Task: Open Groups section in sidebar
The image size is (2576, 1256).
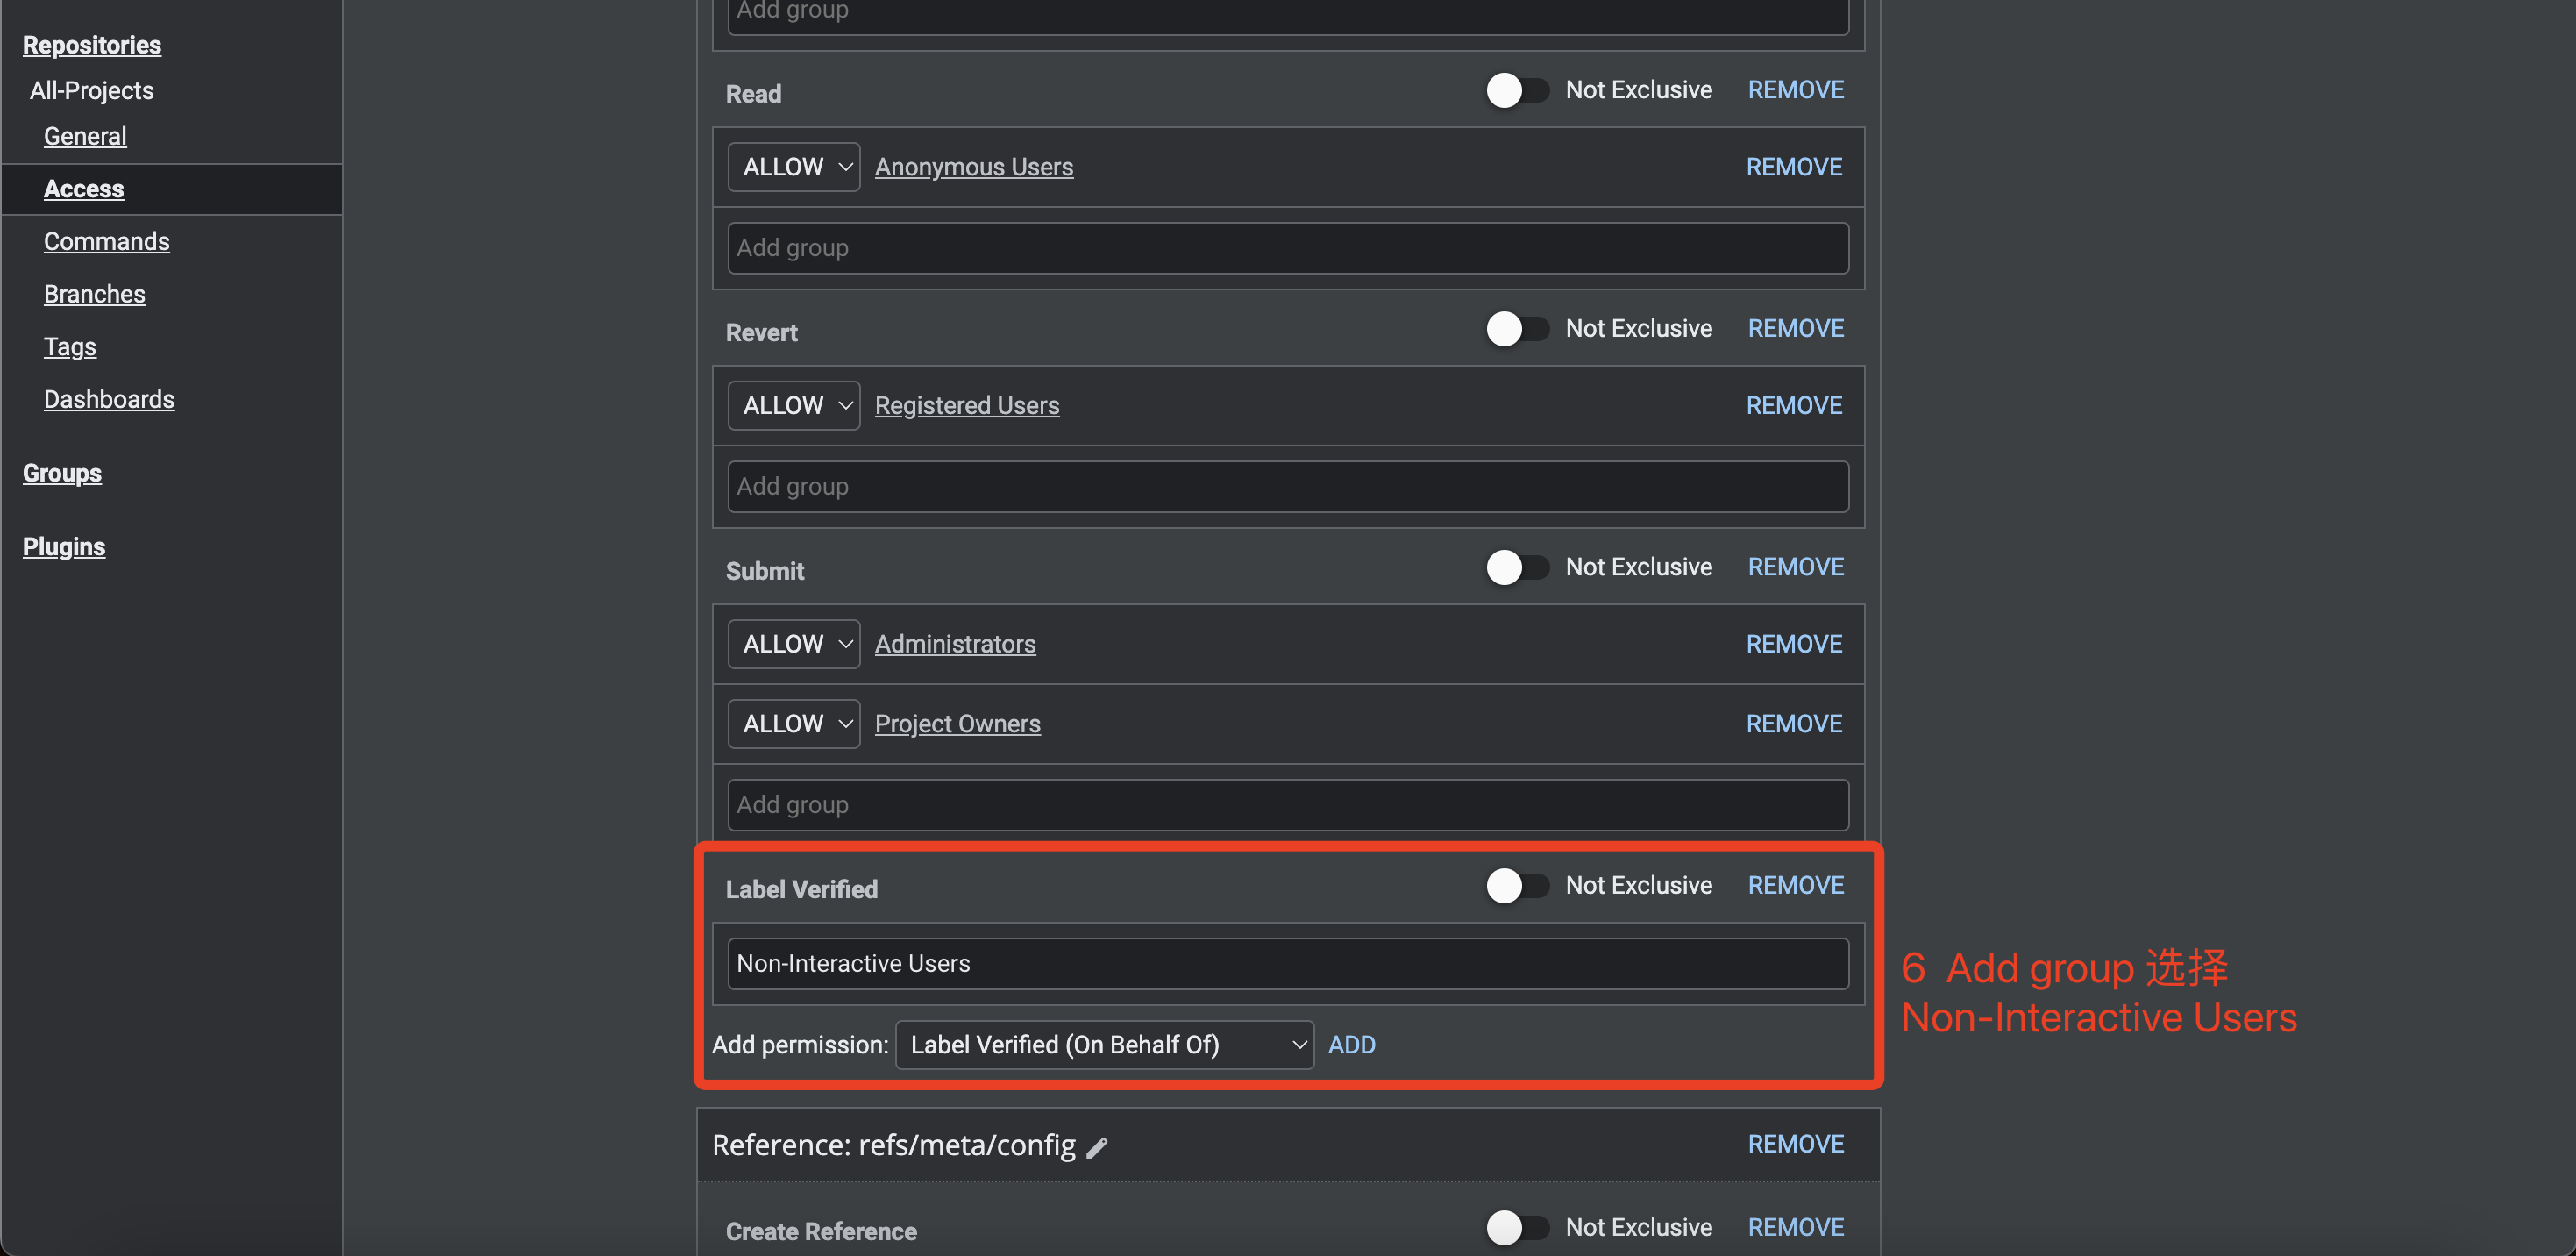Action: click(62, 473)
